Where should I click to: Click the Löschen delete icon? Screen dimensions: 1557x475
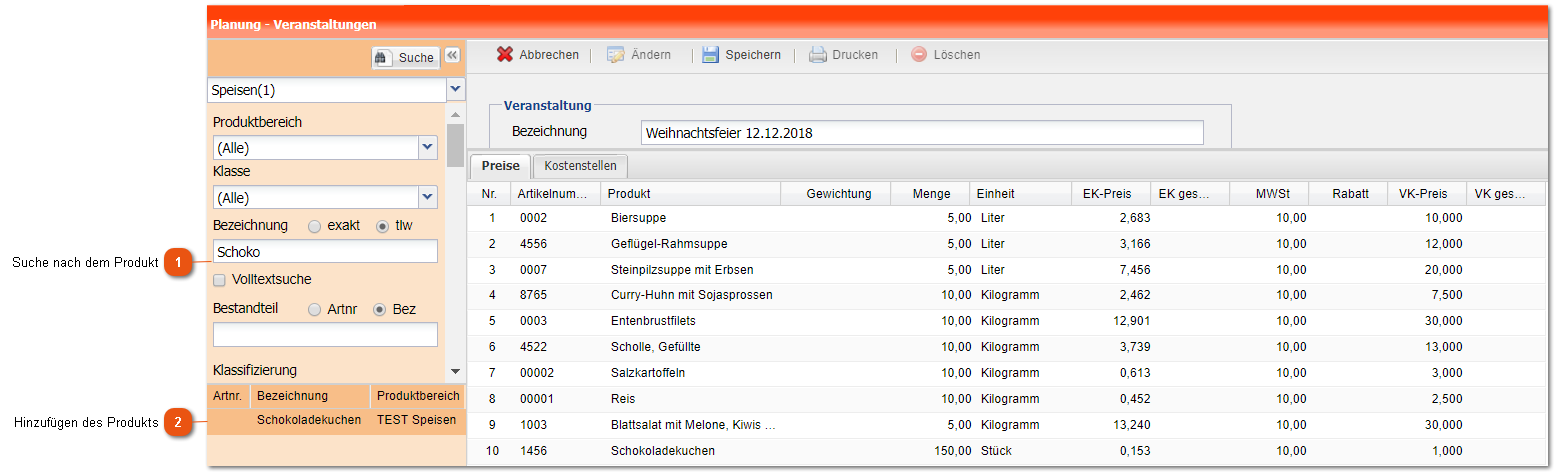pos(919,55)
